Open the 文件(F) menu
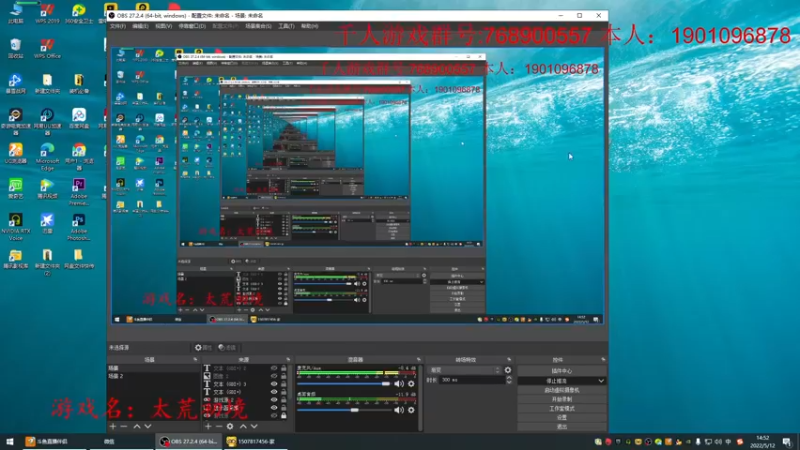Image resolution: width=800 pixels, height=450 pixels. 118,26
